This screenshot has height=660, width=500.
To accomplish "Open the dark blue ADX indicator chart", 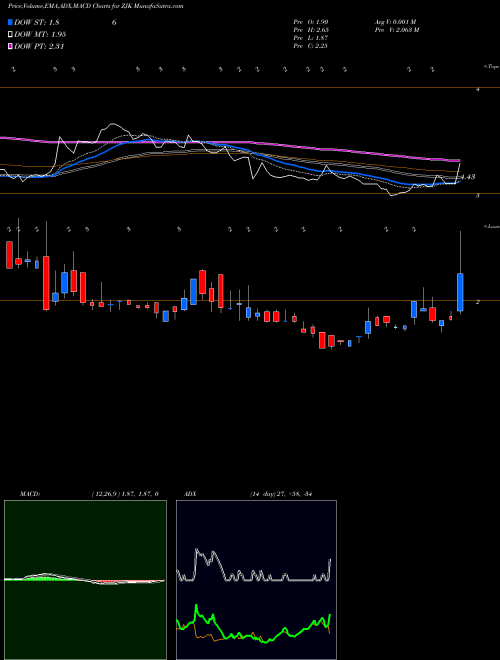I will tap(256, 580).
